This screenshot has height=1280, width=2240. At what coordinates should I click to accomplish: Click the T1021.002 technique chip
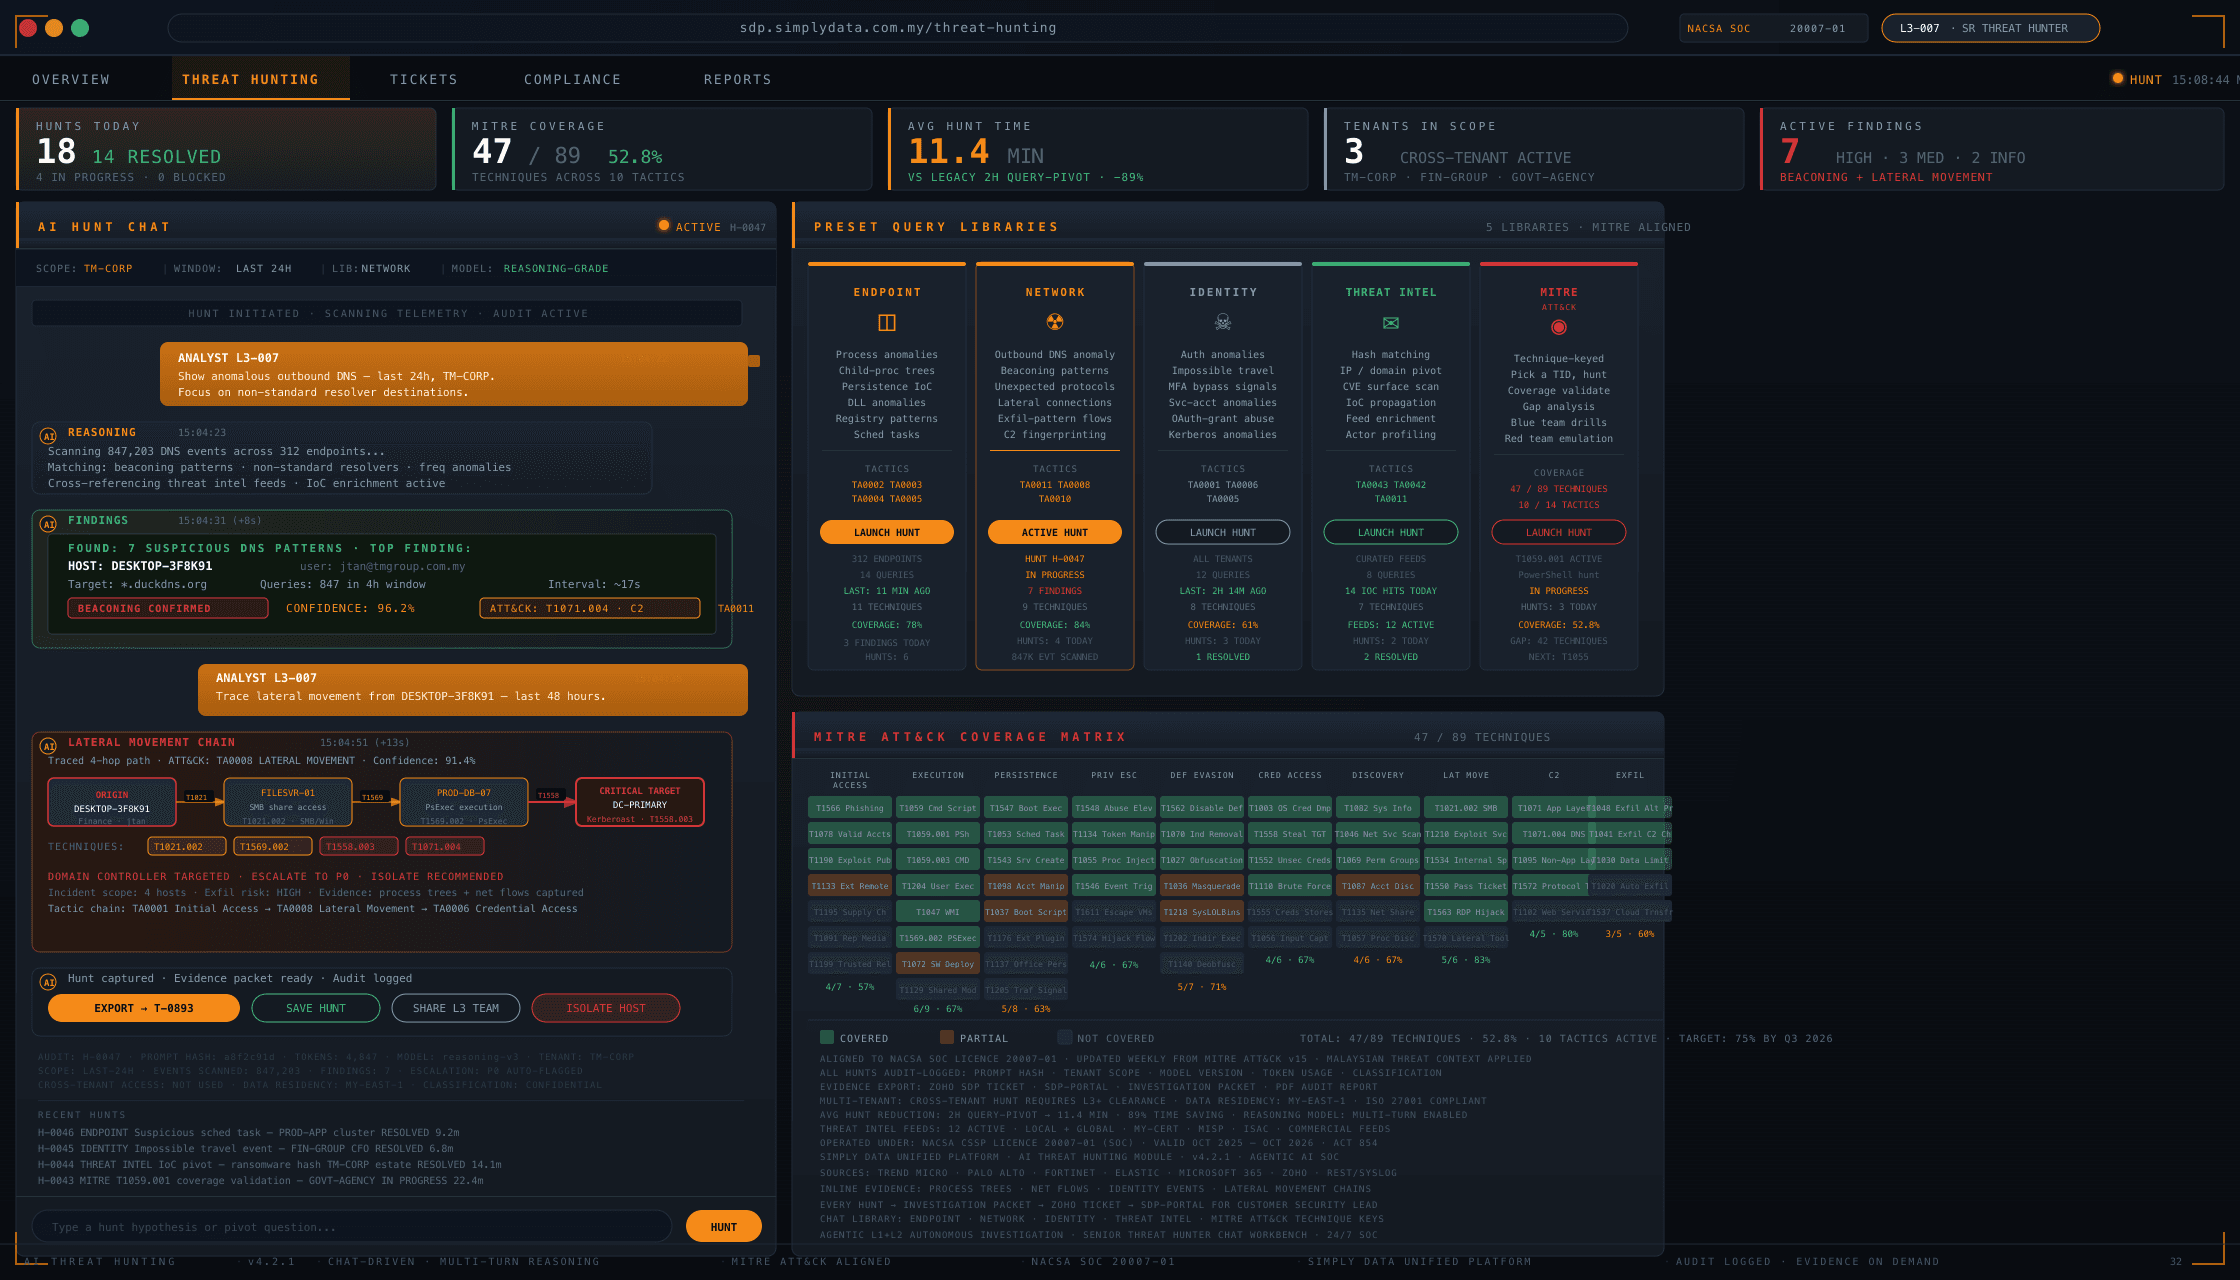pyautogui.click(x=187, y=846)
